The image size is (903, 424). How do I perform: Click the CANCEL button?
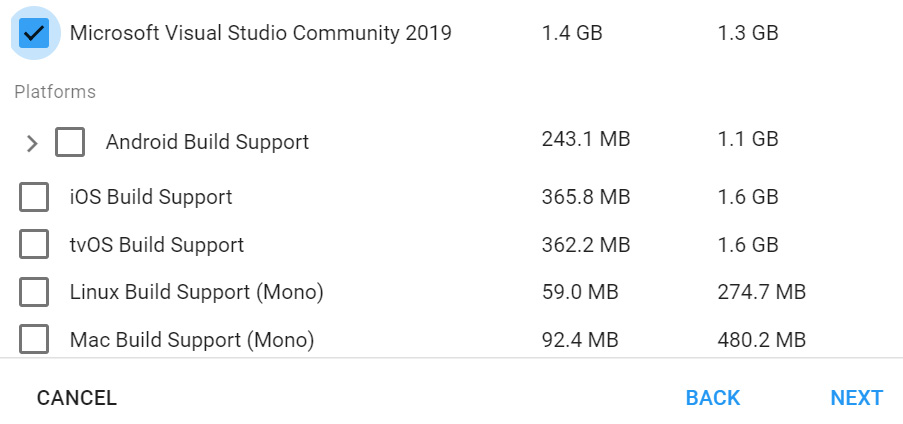coord(77,398)
